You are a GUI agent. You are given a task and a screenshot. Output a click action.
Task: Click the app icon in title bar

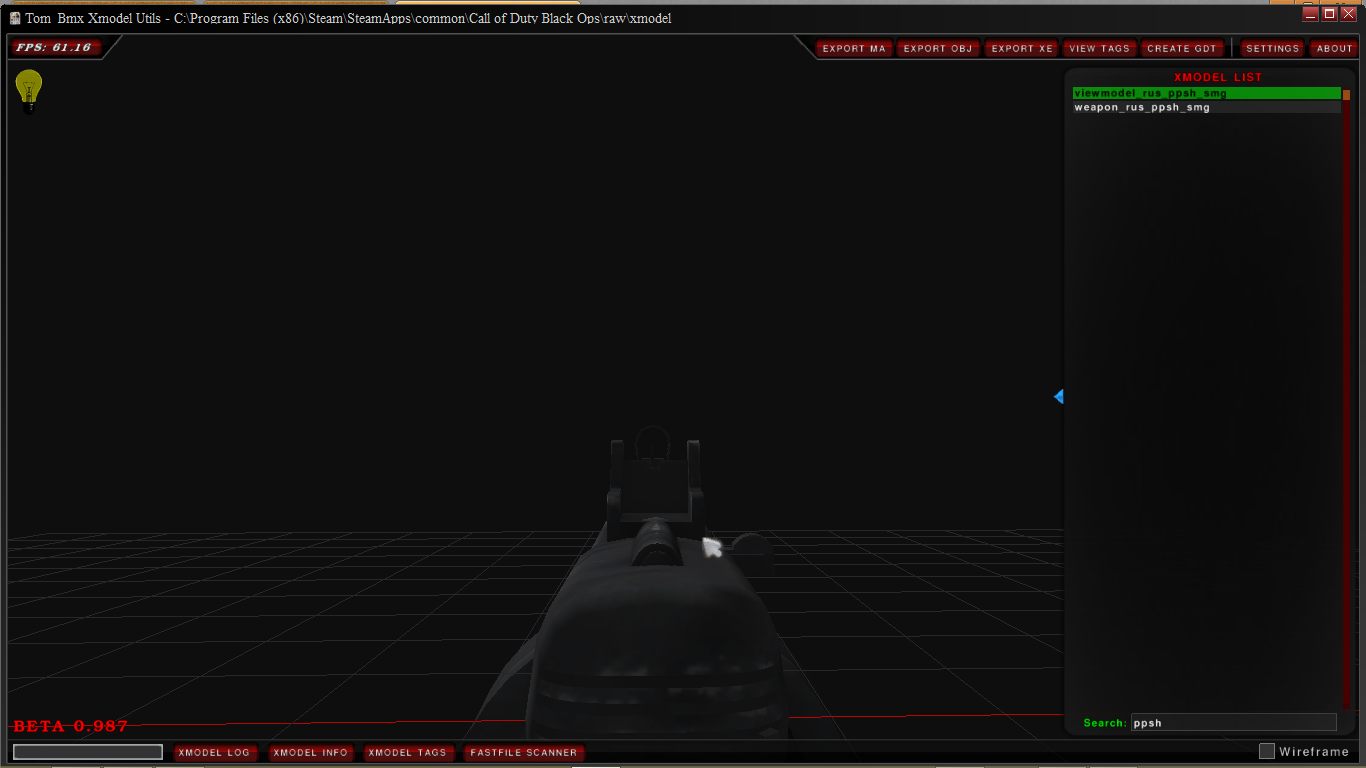coord(15,18)
